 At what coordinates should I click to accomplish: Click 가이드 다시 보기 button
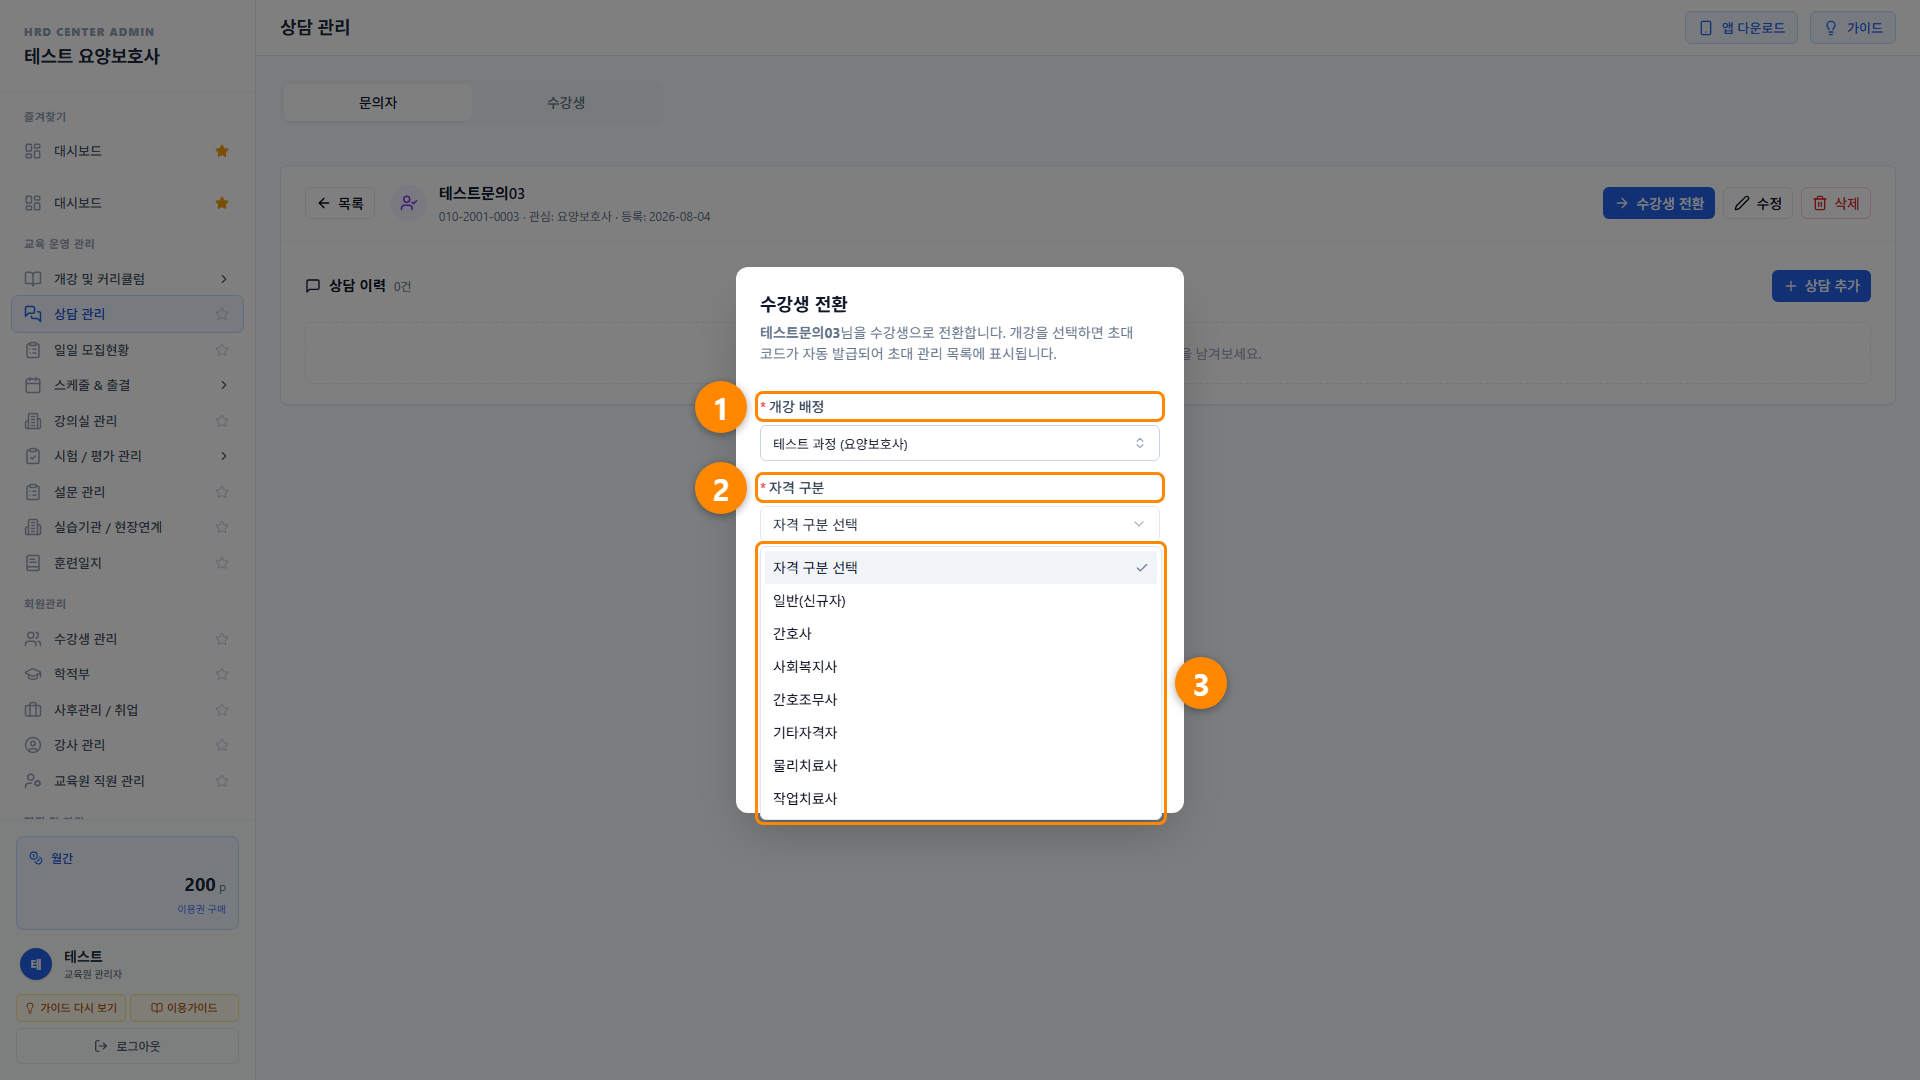pyautogui.click(x=71, y=1008)
